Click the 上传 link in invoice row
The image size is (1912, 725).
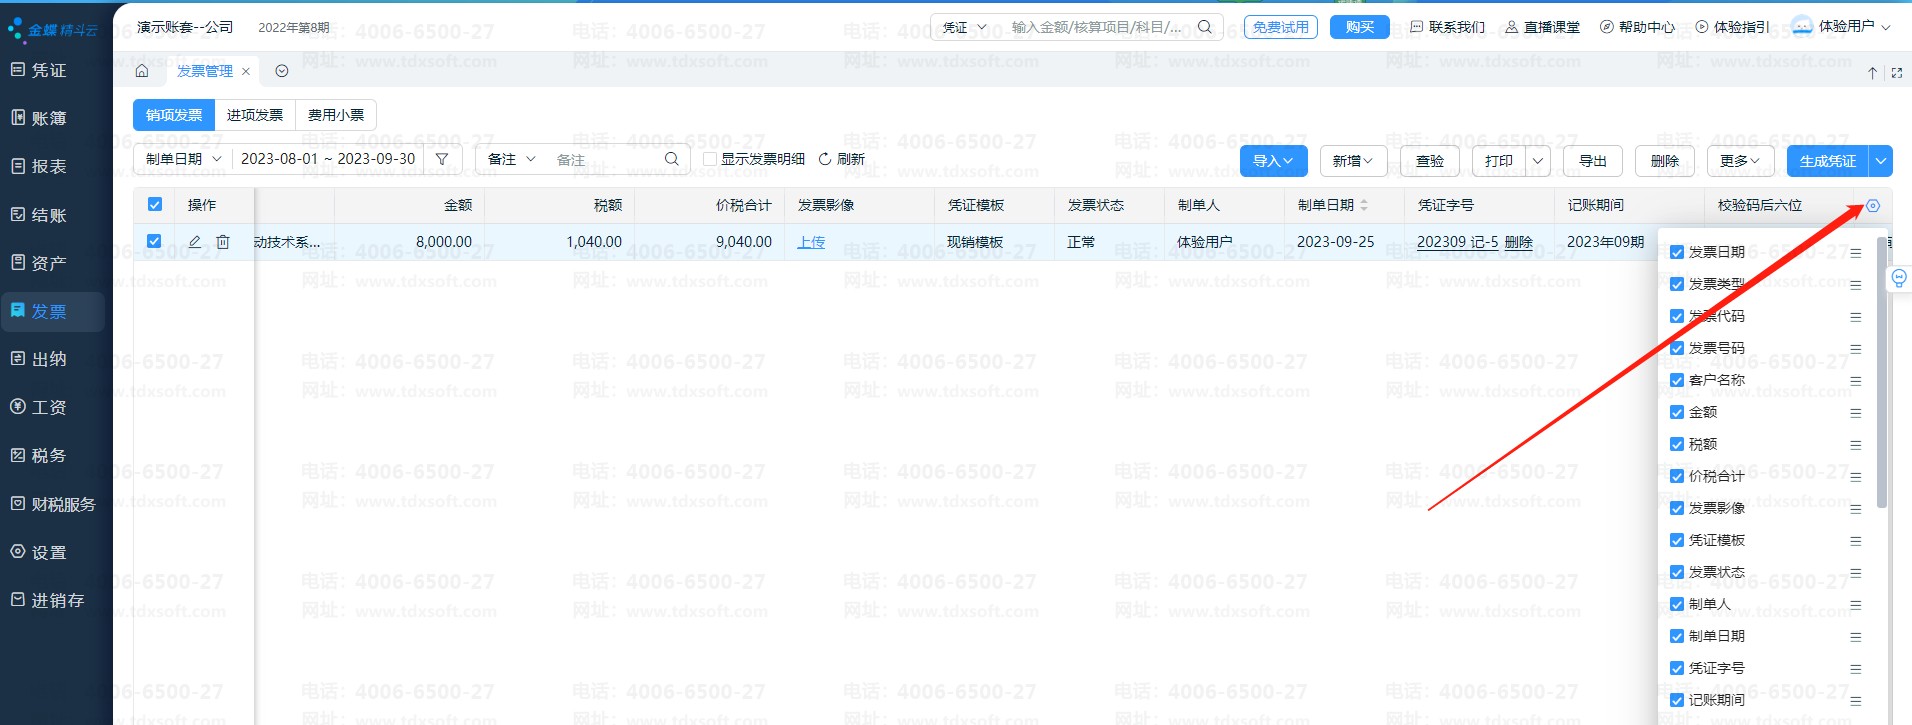click(x=811, y=242)
